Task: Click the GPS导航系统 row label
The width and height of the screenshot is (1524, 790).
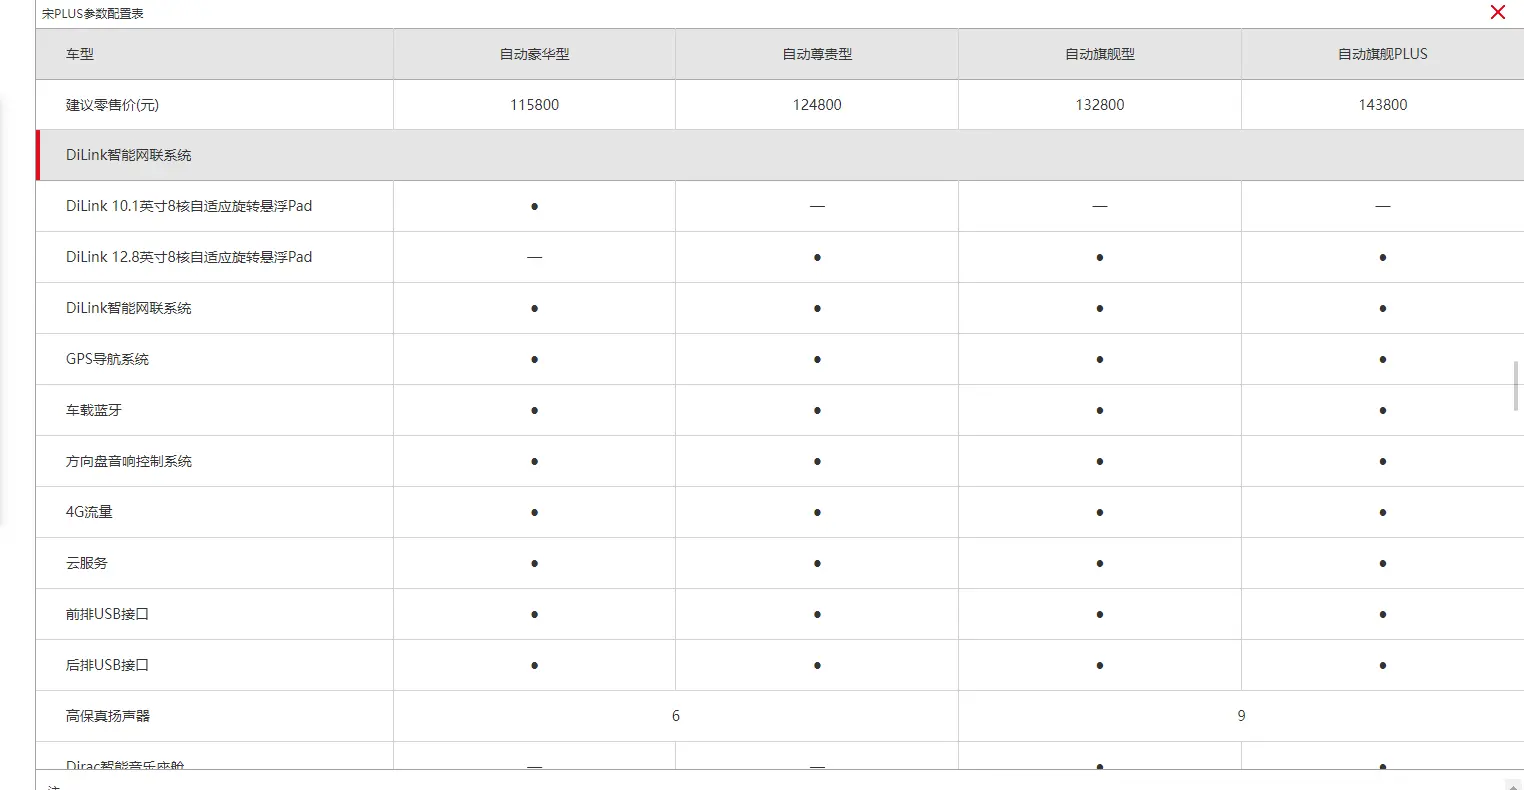Action: tap(107, 359)
